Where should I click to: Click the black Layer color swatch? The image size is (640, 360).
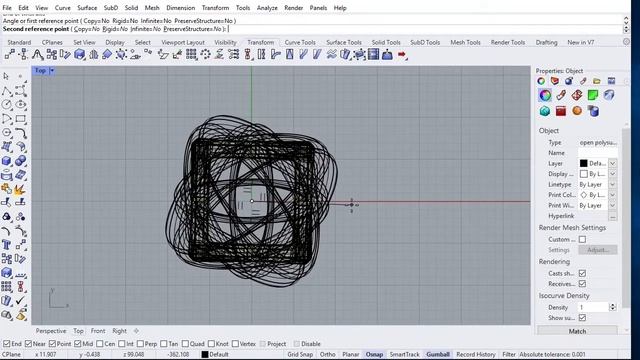pyautogui.click(x=584, y=163)
